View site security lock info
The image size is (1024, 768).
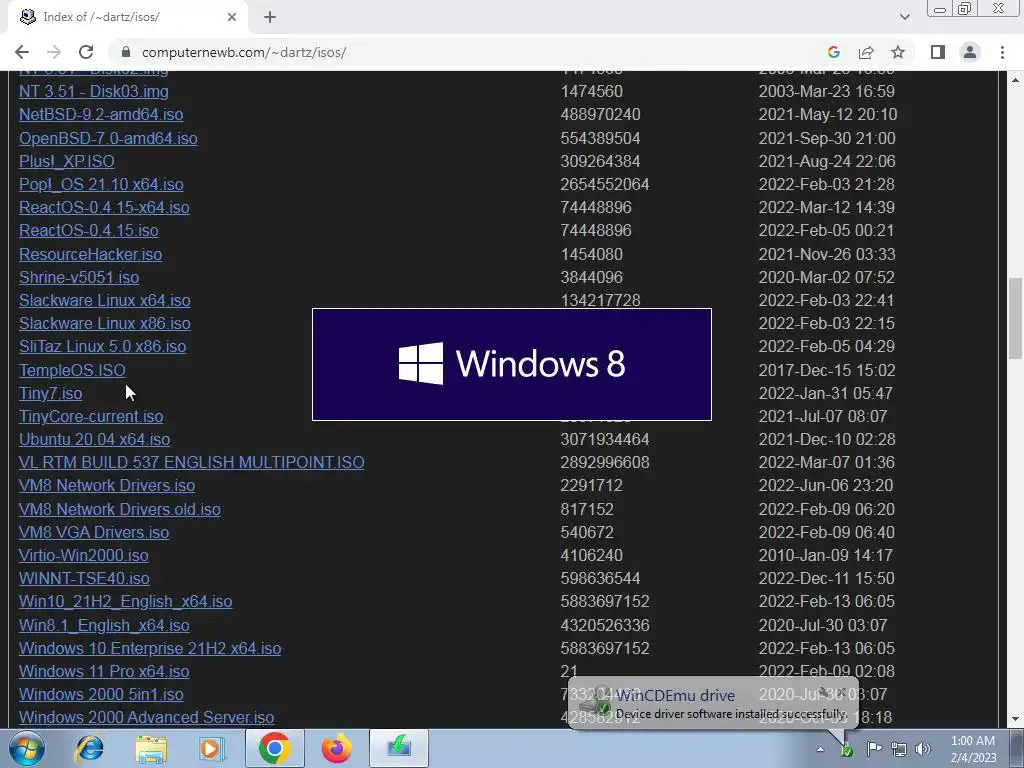coord(126,52)
